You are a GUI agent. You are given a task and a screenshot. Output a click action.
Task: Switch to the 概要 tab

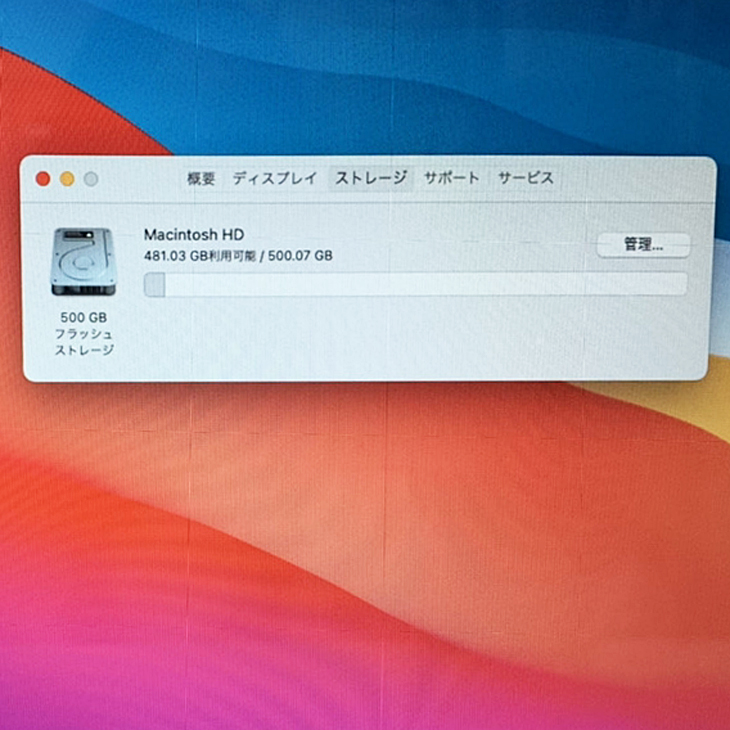[201, 179]
